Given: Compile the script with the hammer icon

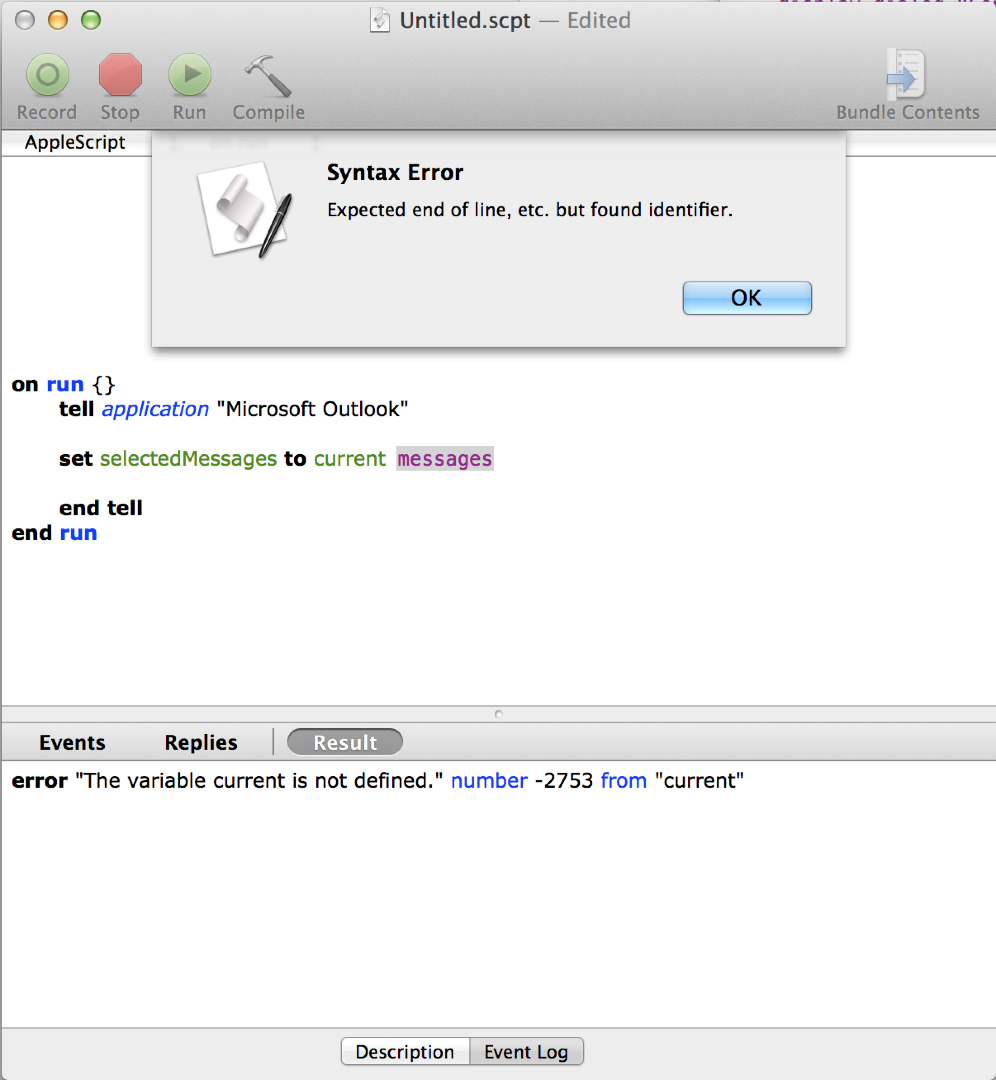Looking at the screenshot, I should (x=268, y=74).
